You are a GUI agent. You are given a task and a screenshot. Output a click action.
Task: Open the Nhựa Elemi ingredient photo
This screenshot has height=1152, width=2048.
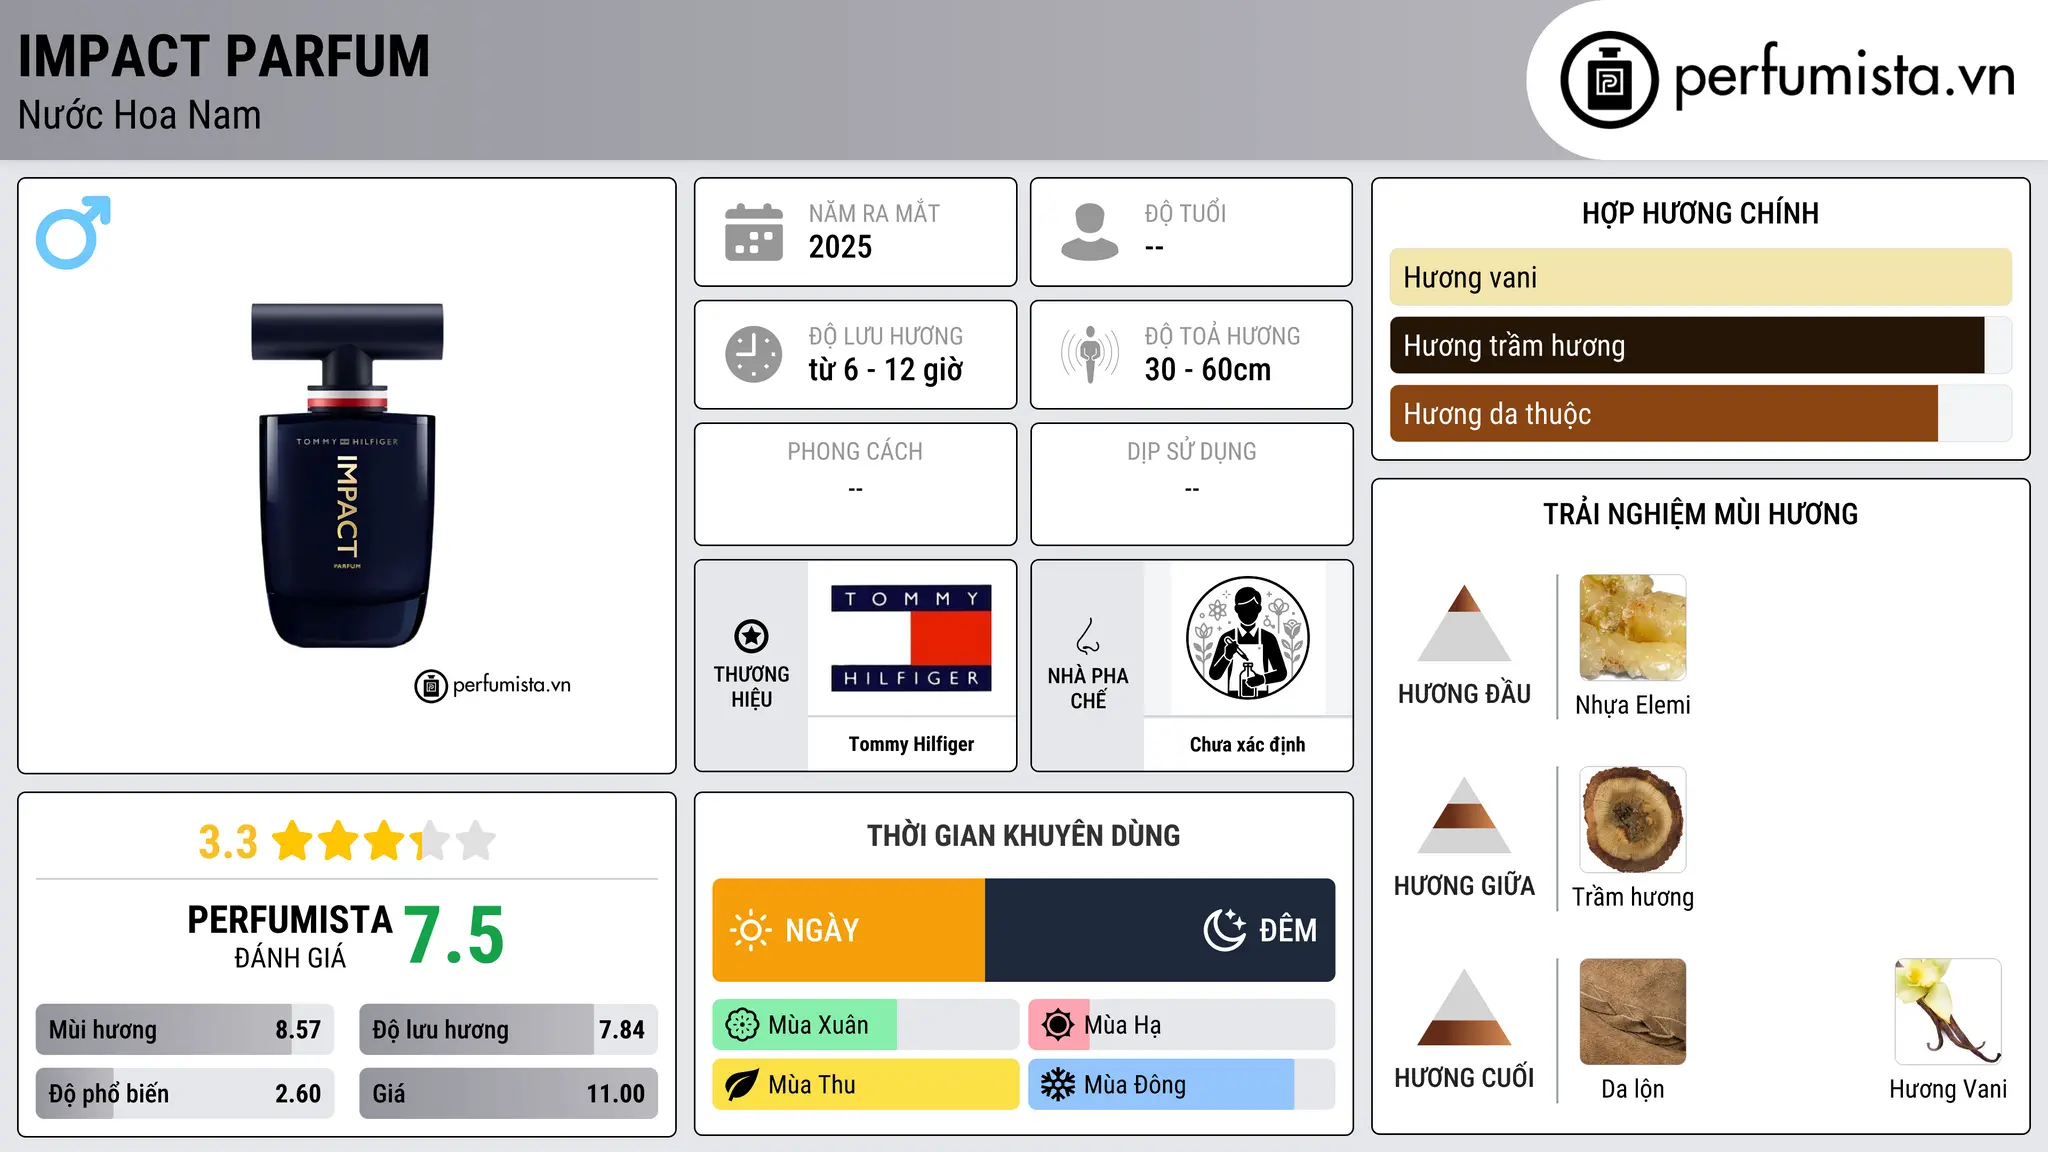pos(1633,628)
